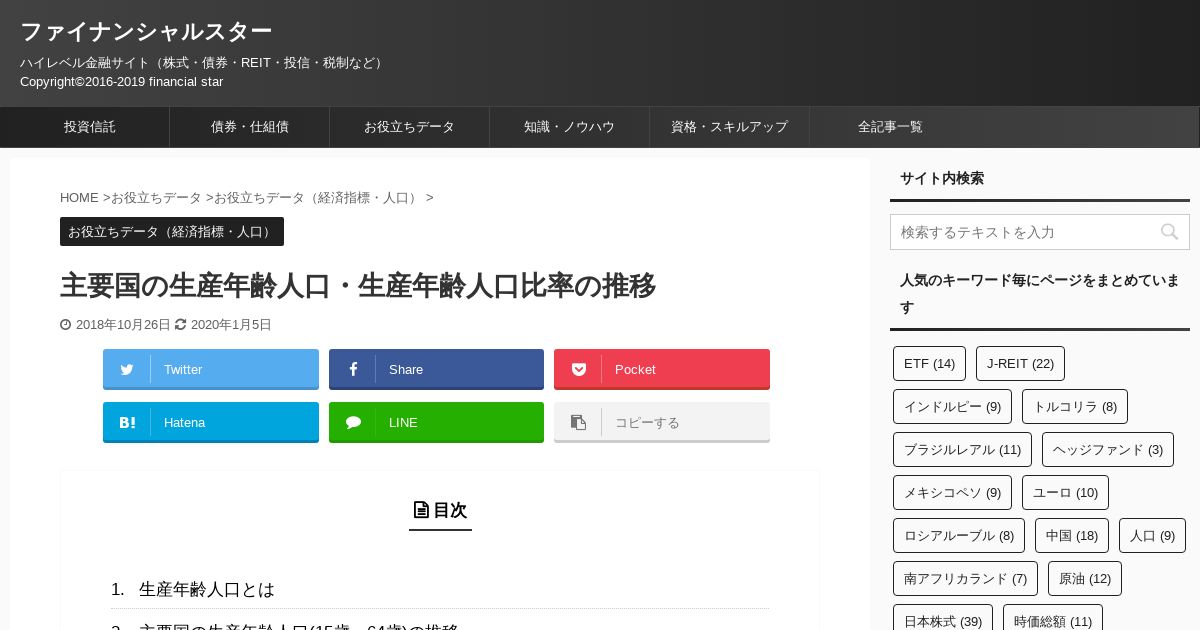This screenshot has height=630, width=1200.
Task: Open the 資格・スキルアップ menu
Action: 730,127
